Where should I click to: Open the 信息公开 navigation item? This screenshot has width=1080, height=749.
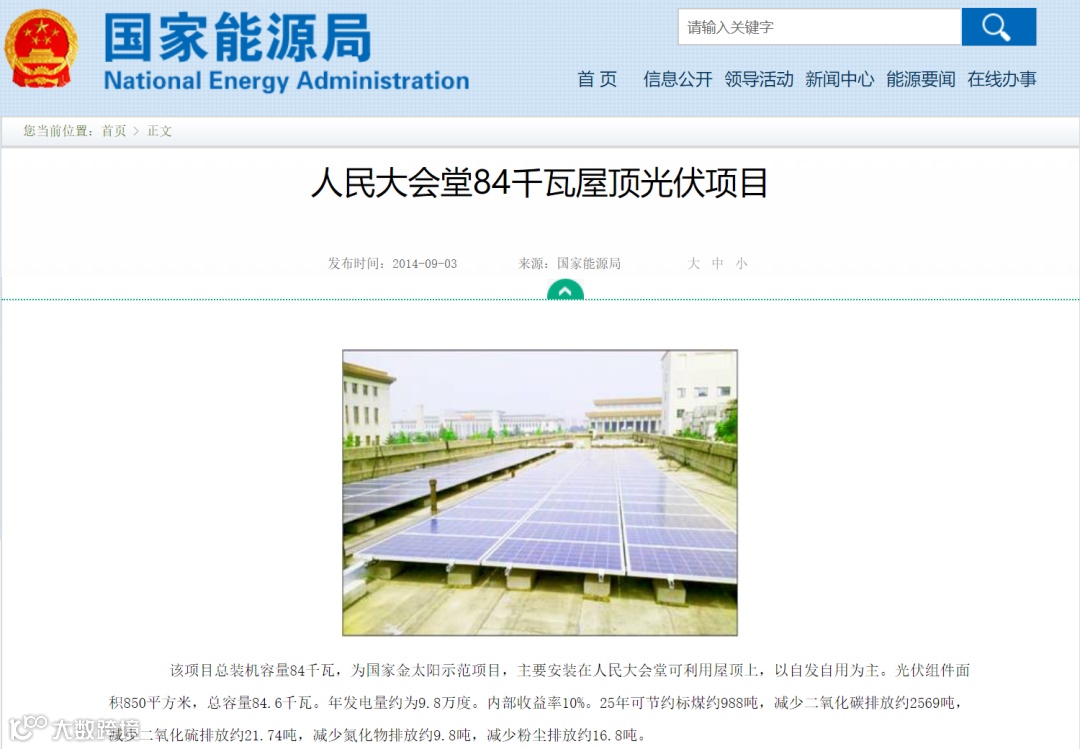coord(678,79)
